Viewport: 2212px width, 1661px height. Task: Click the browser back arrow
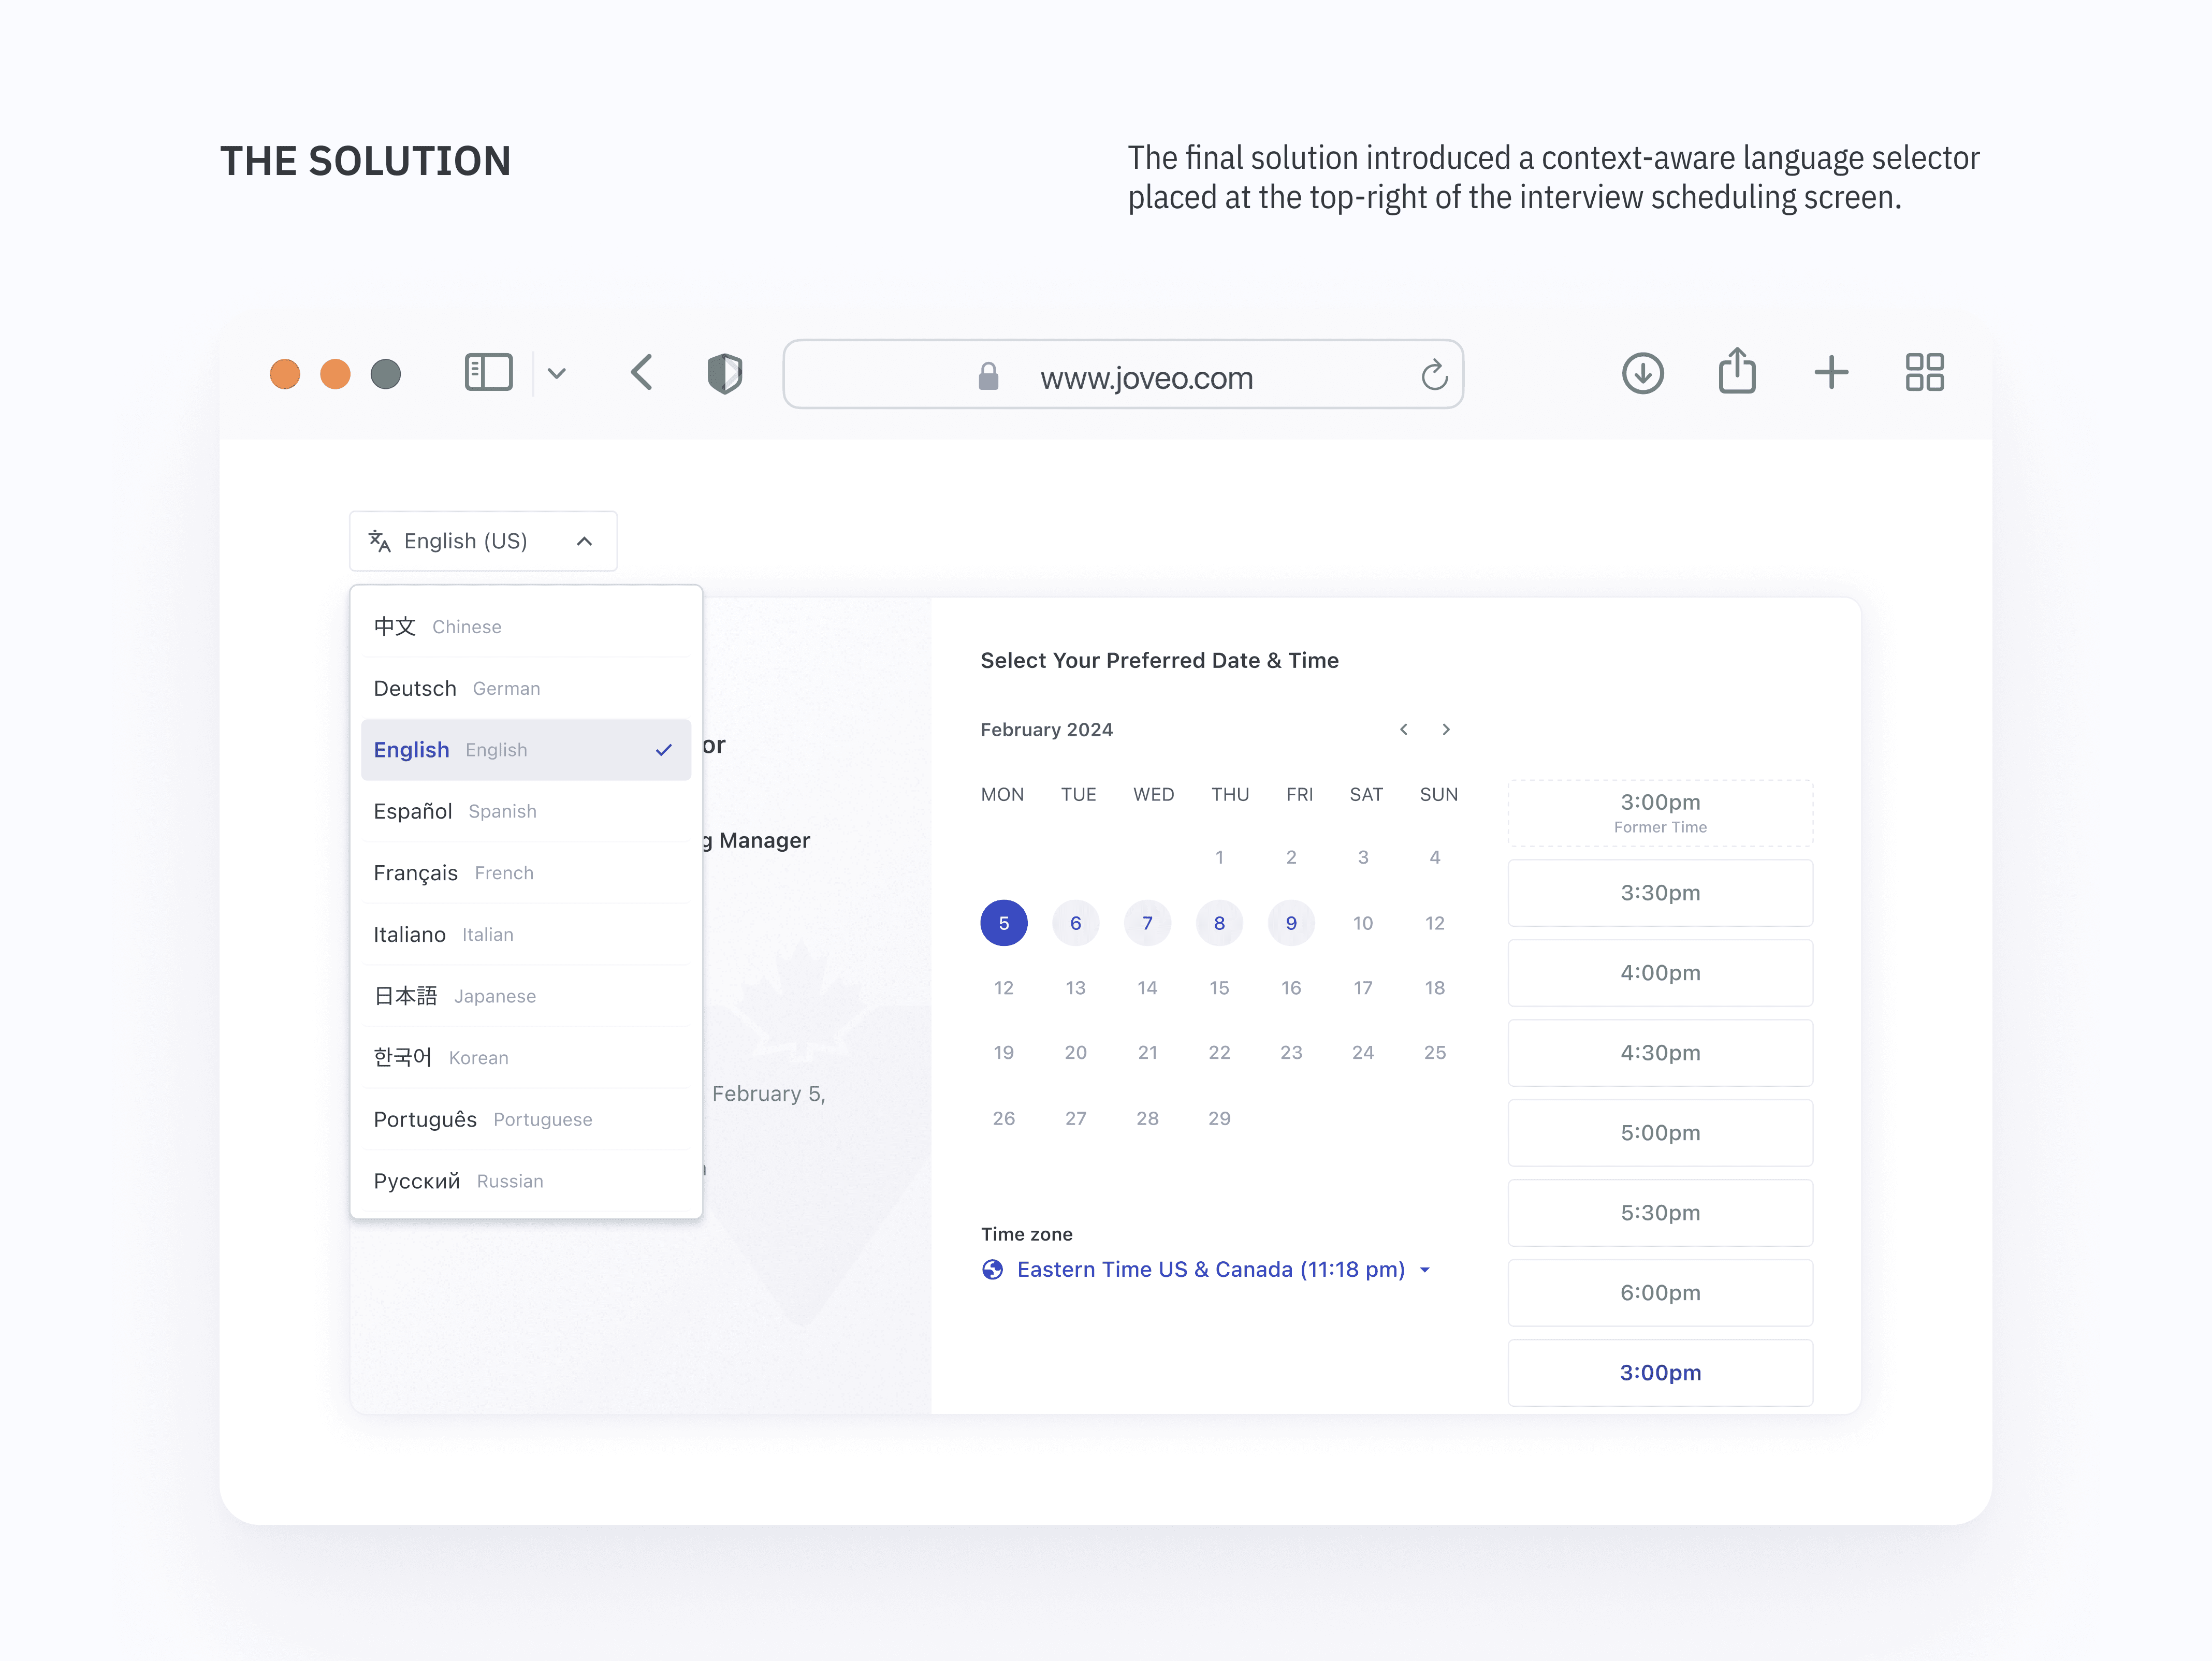(642, 372)
